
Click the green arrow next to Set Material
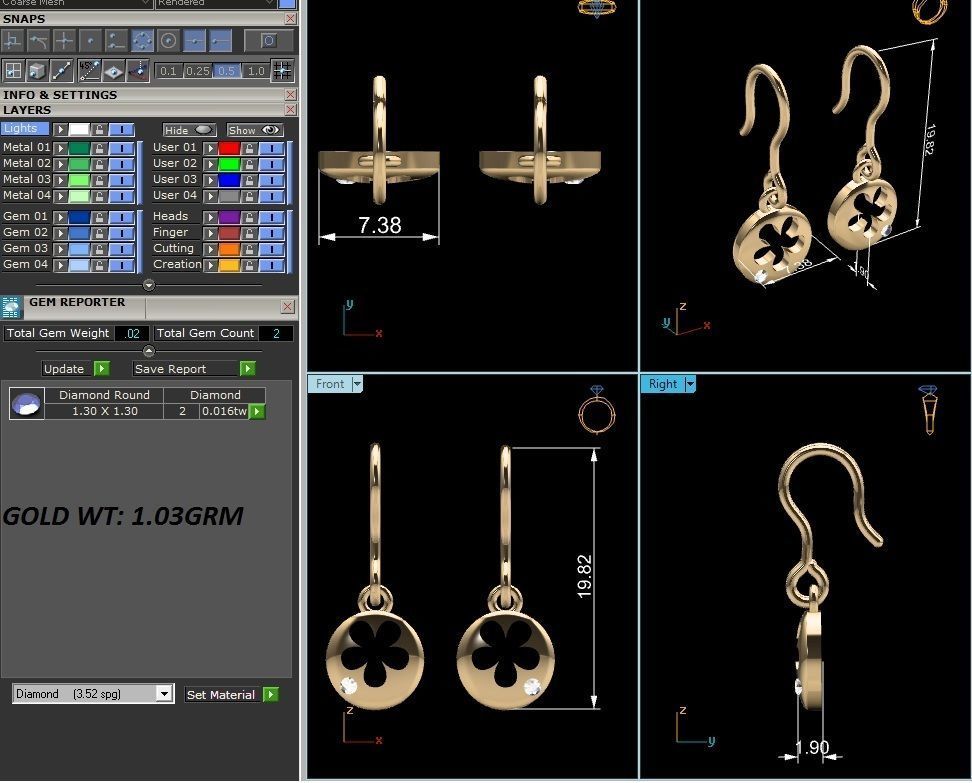pyautogui.click(x=271, y=694)
